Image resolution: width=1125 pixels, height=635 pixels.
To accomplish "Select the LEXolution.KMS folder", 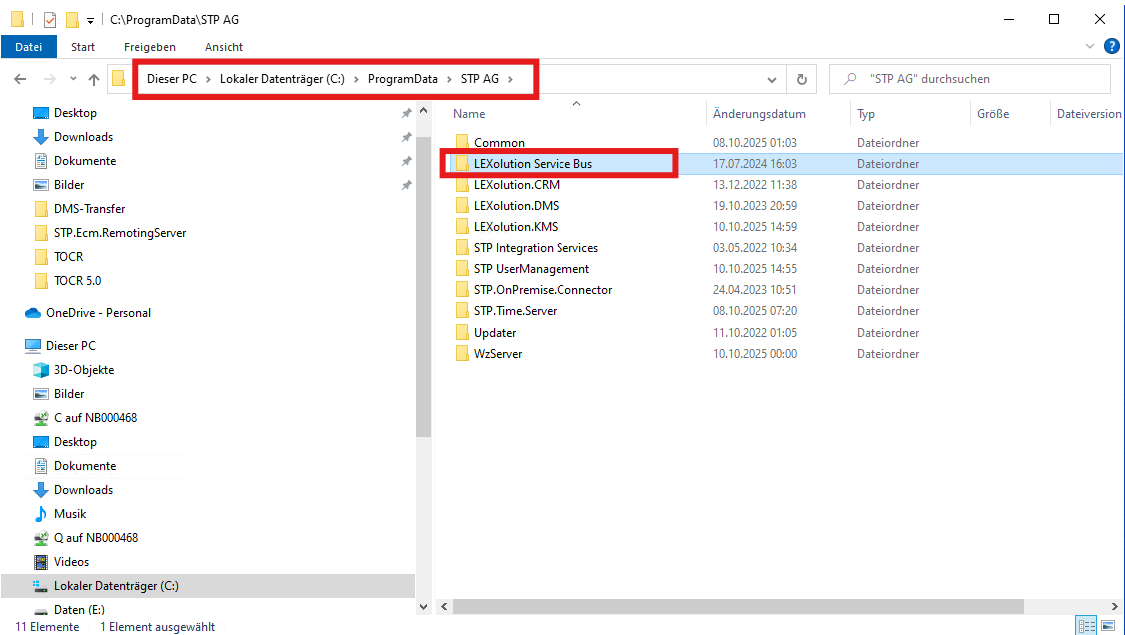I will pos(515,226).
